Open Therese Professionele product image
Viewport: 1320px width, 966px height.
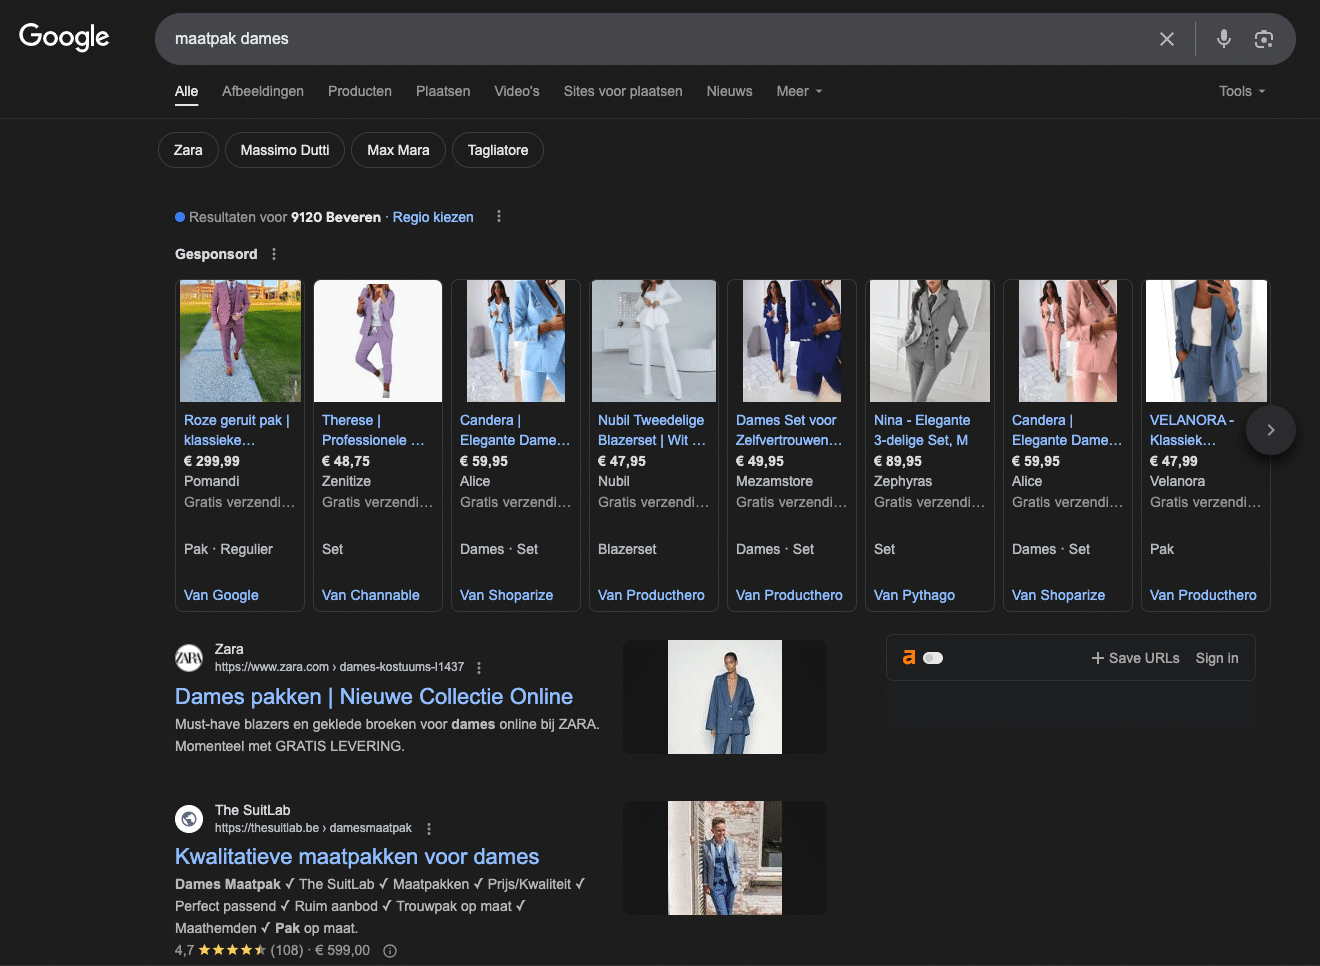coord(378,341)
